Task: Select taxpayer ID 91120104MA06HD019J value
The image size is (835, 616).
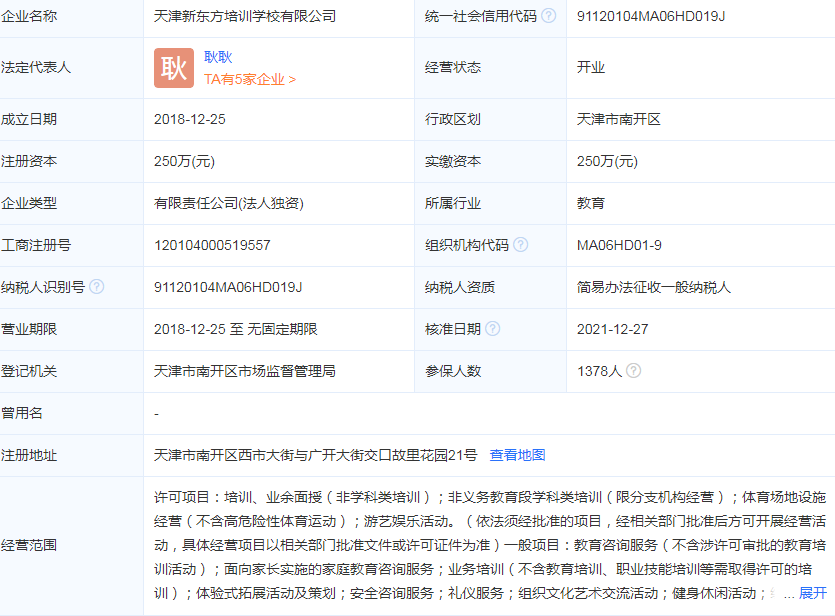Action: pos(228,288)
